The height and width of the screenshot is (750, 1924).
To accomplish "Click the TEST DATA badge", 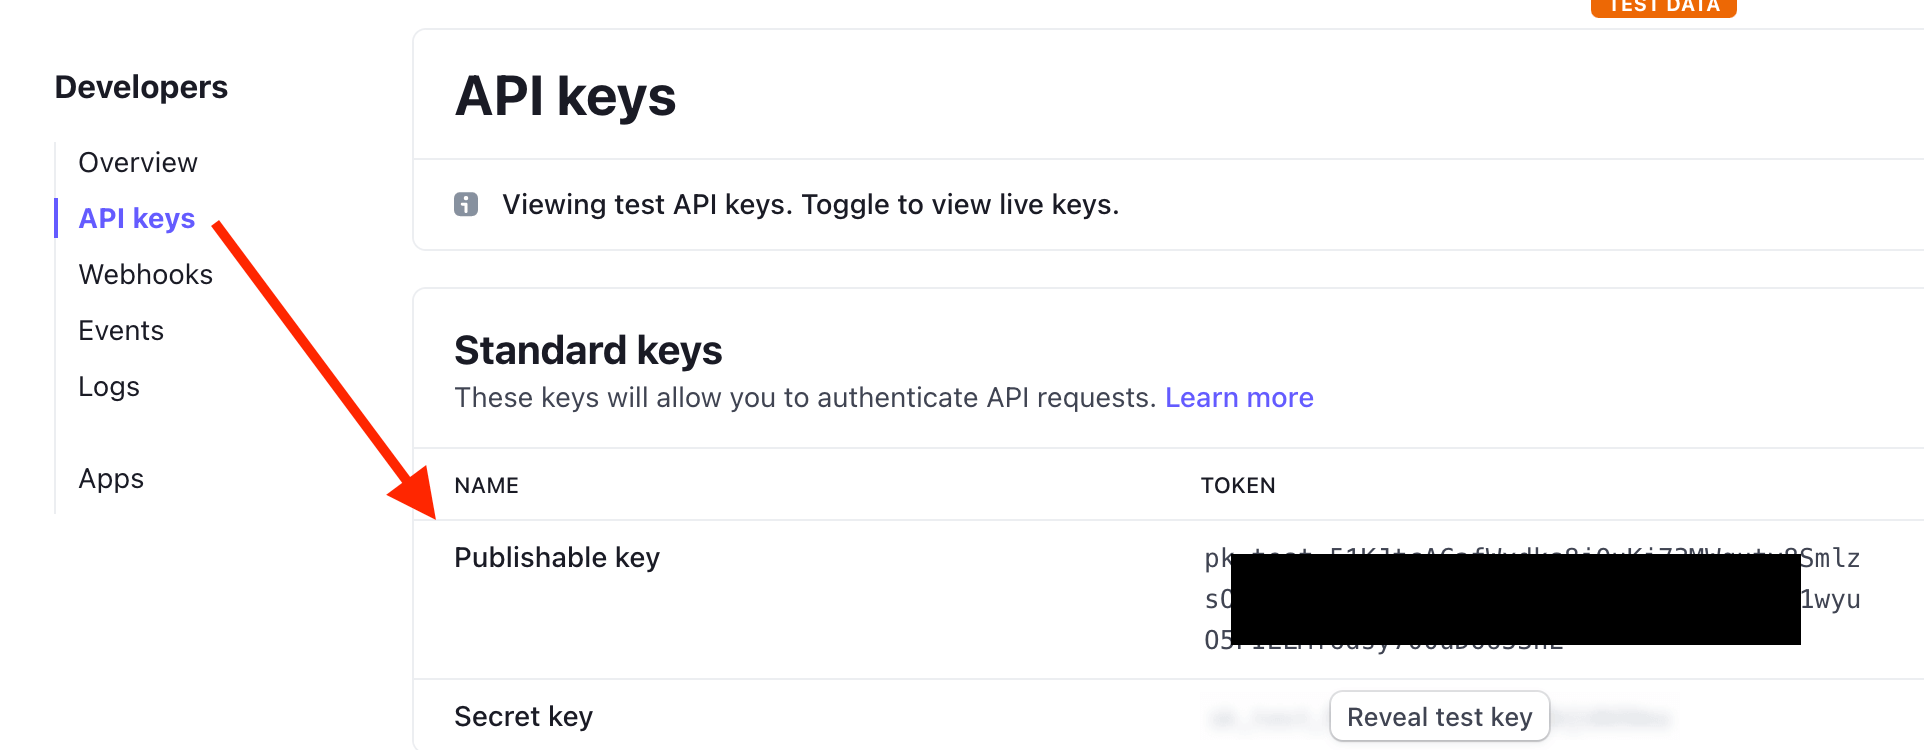I will pyautogui.click(x=1664, y=7).
